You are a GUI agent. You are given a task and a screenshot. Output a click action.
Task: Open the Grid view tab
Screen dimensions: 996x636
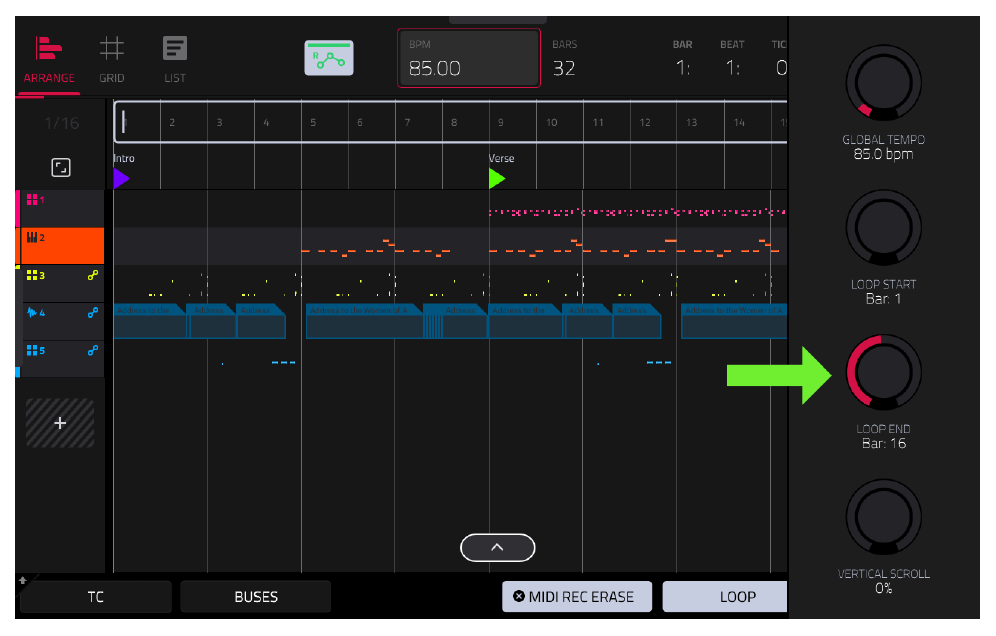pyautogui.click(x=112, y=61)
